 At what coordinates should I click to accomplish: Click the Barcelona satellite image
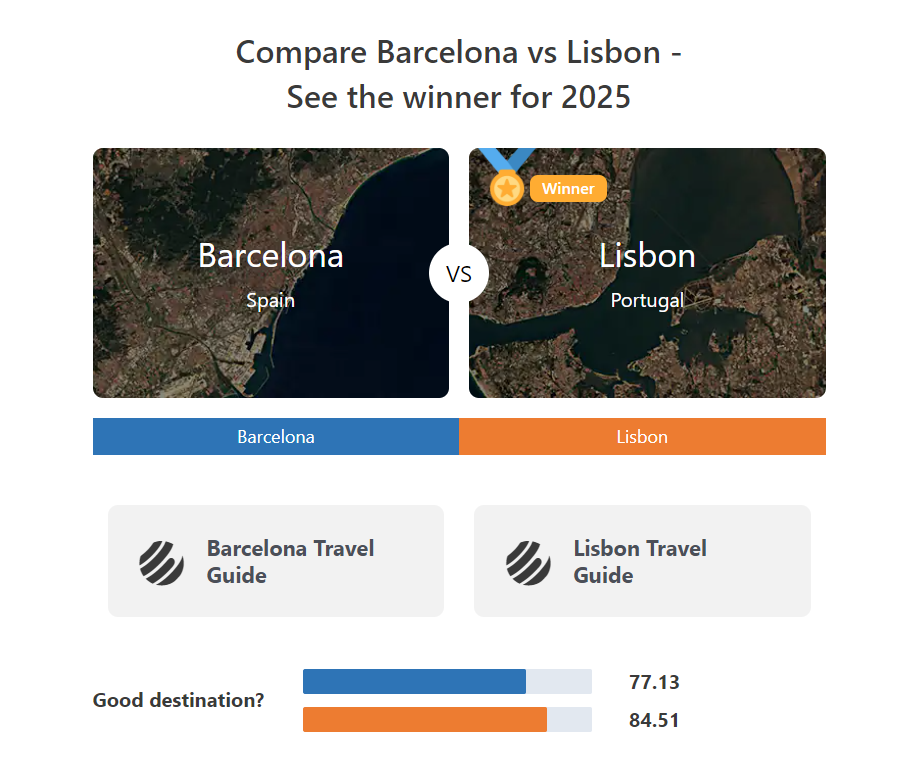point(271,273)
